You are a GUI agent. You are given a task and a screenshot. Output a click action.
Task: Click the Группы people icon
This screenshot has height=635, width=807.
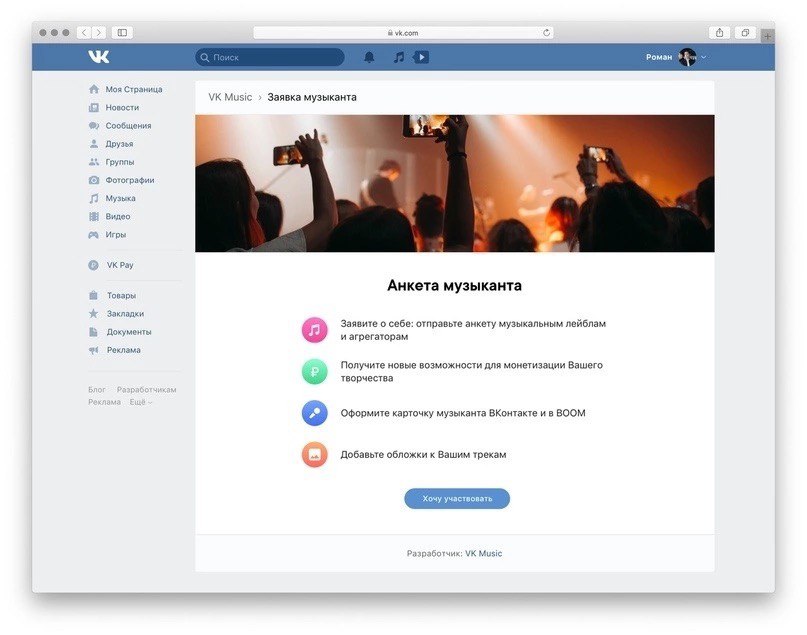pos(94,162)
